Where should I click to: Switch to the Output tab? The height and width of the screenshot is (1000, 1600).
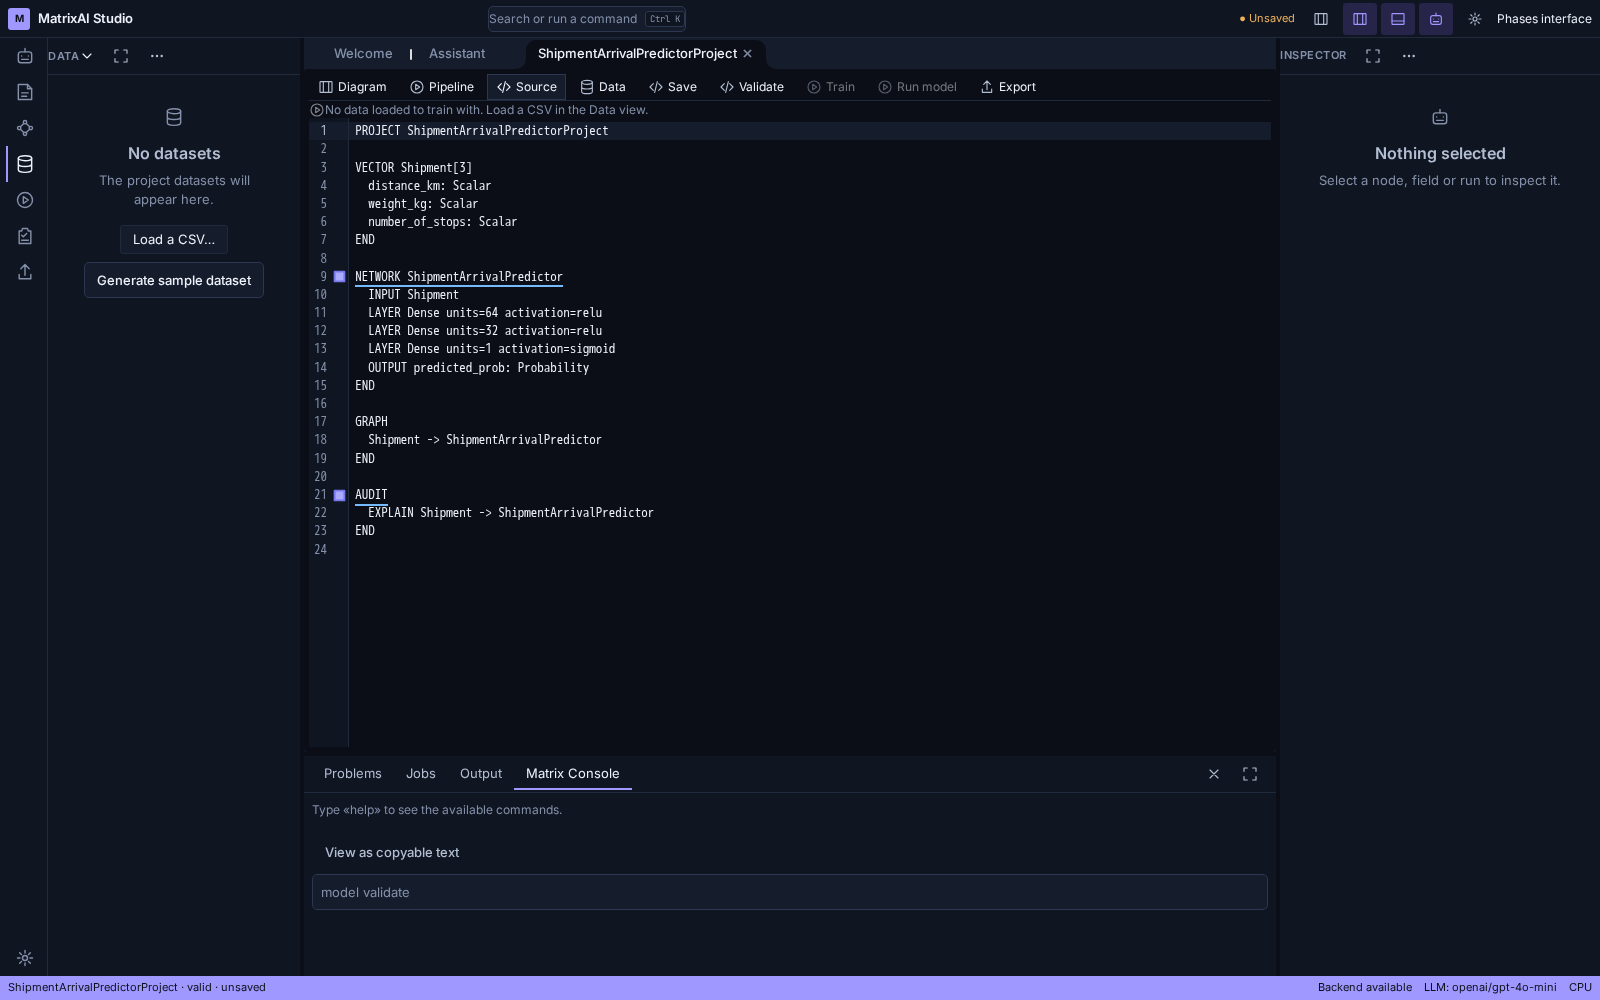[x=481, y=774]
